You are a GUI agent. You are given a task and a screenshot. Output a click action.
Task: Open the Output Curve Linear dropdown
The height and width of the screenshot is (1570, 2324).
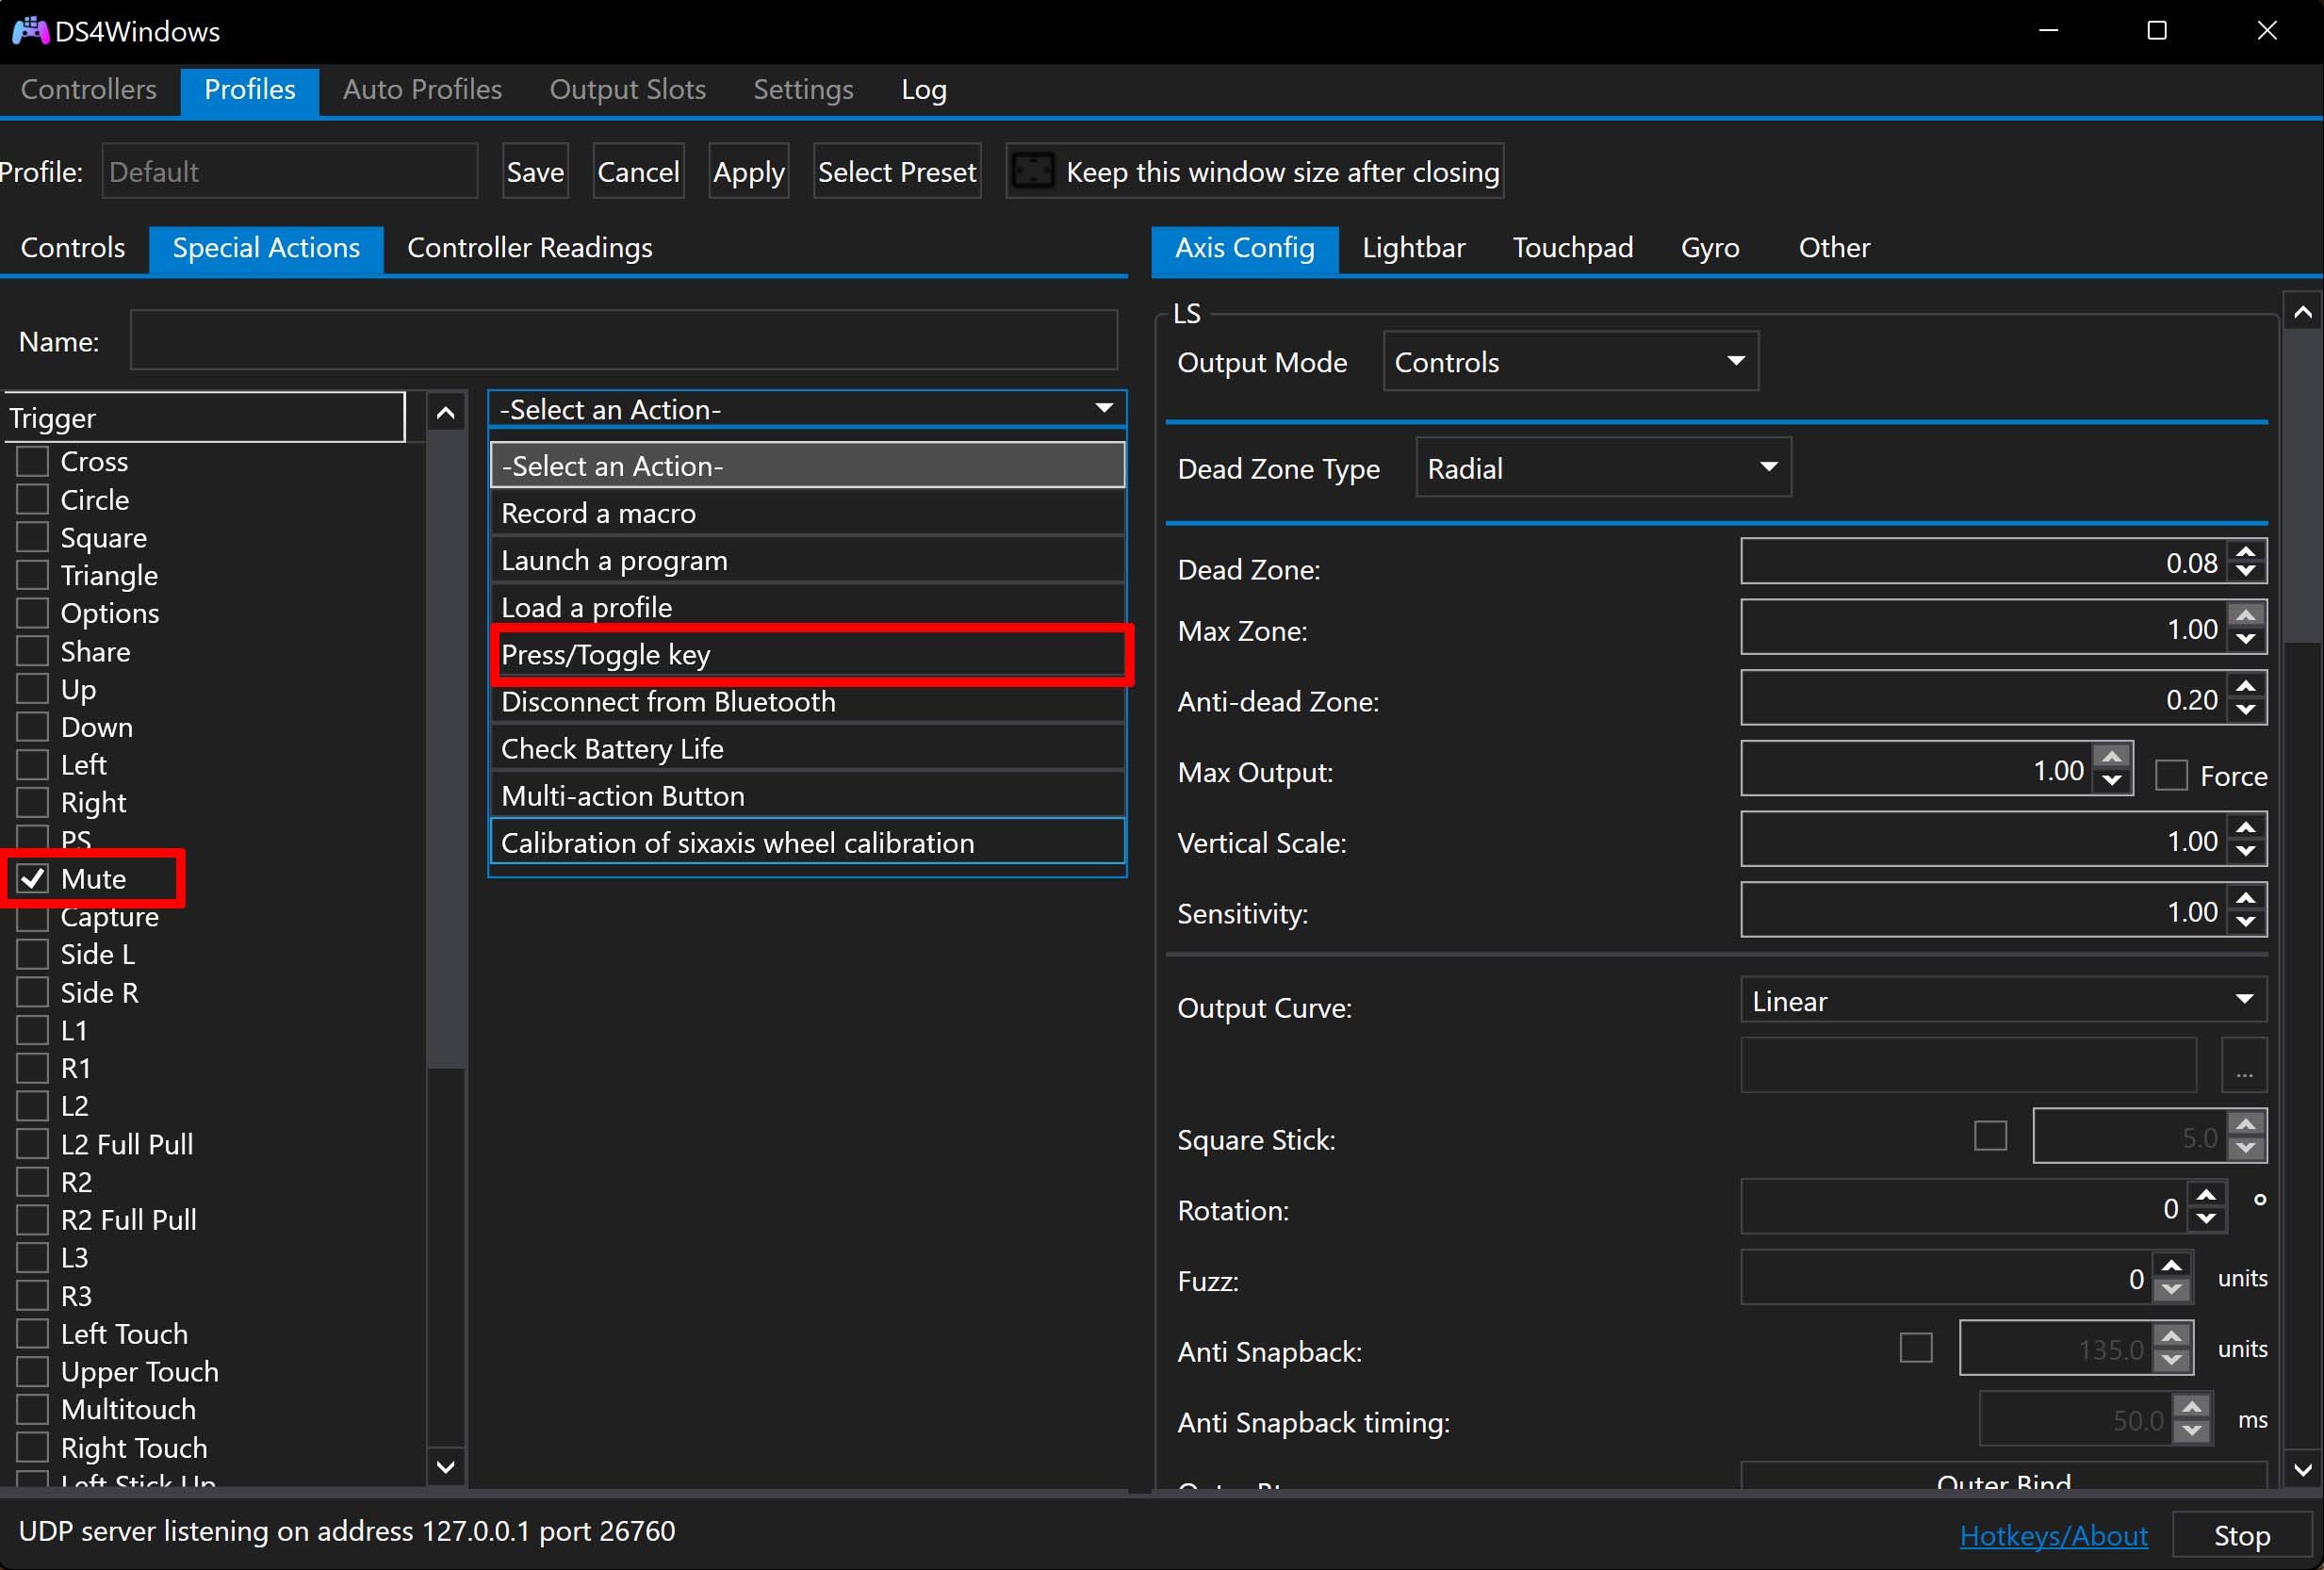2002,1001
